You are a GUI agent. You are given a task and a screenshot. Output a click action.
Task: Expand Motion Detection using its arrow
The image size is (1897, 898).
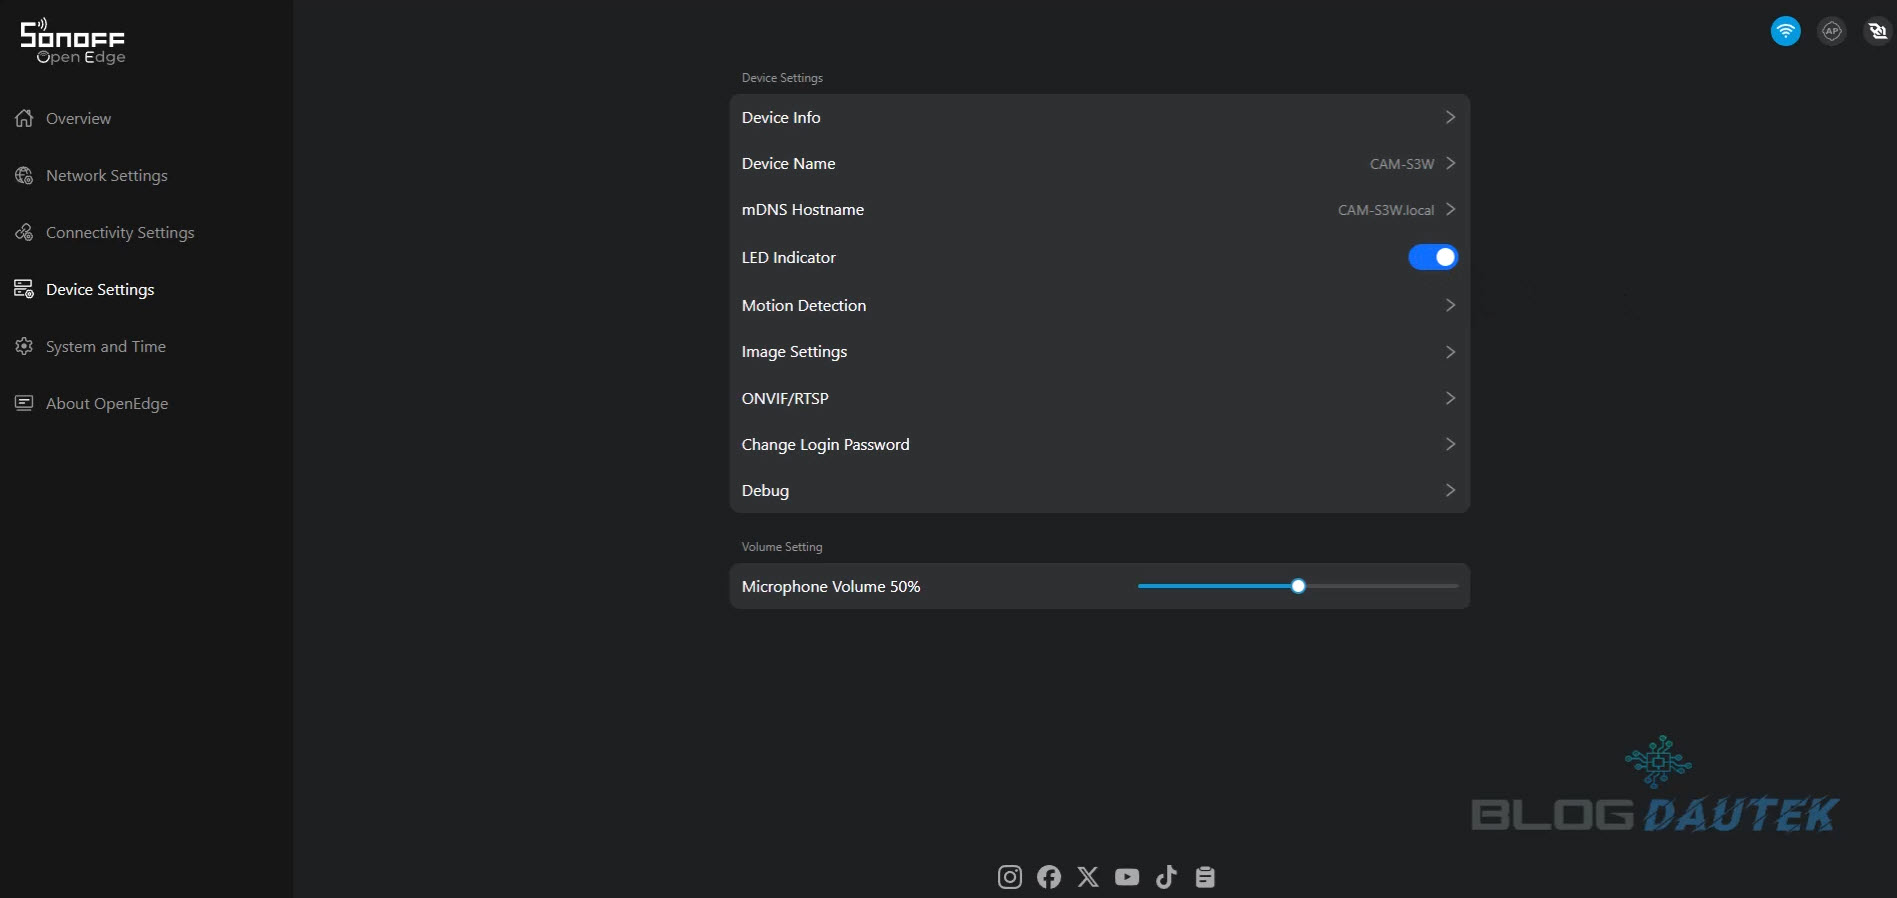[1450, 305]
